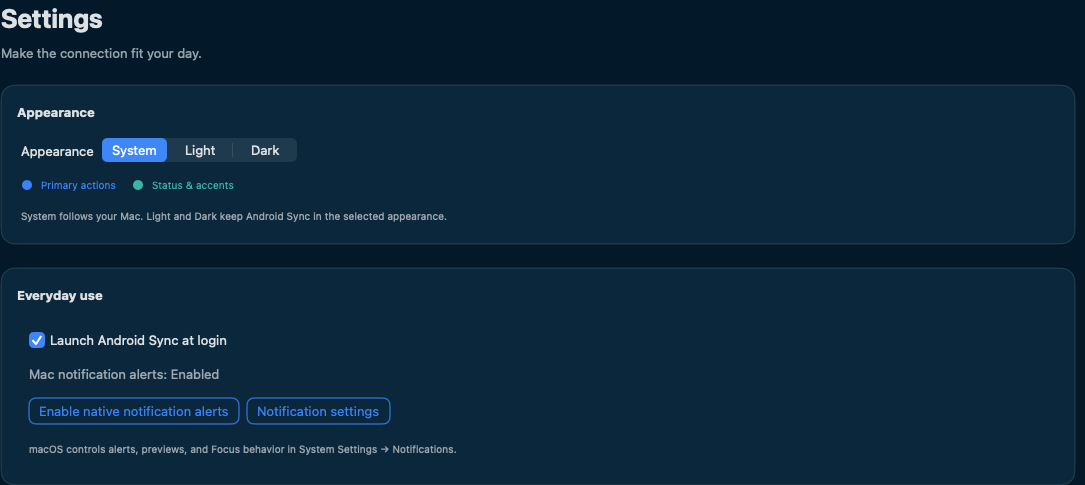Select the System appearance option

click(134, 150)
